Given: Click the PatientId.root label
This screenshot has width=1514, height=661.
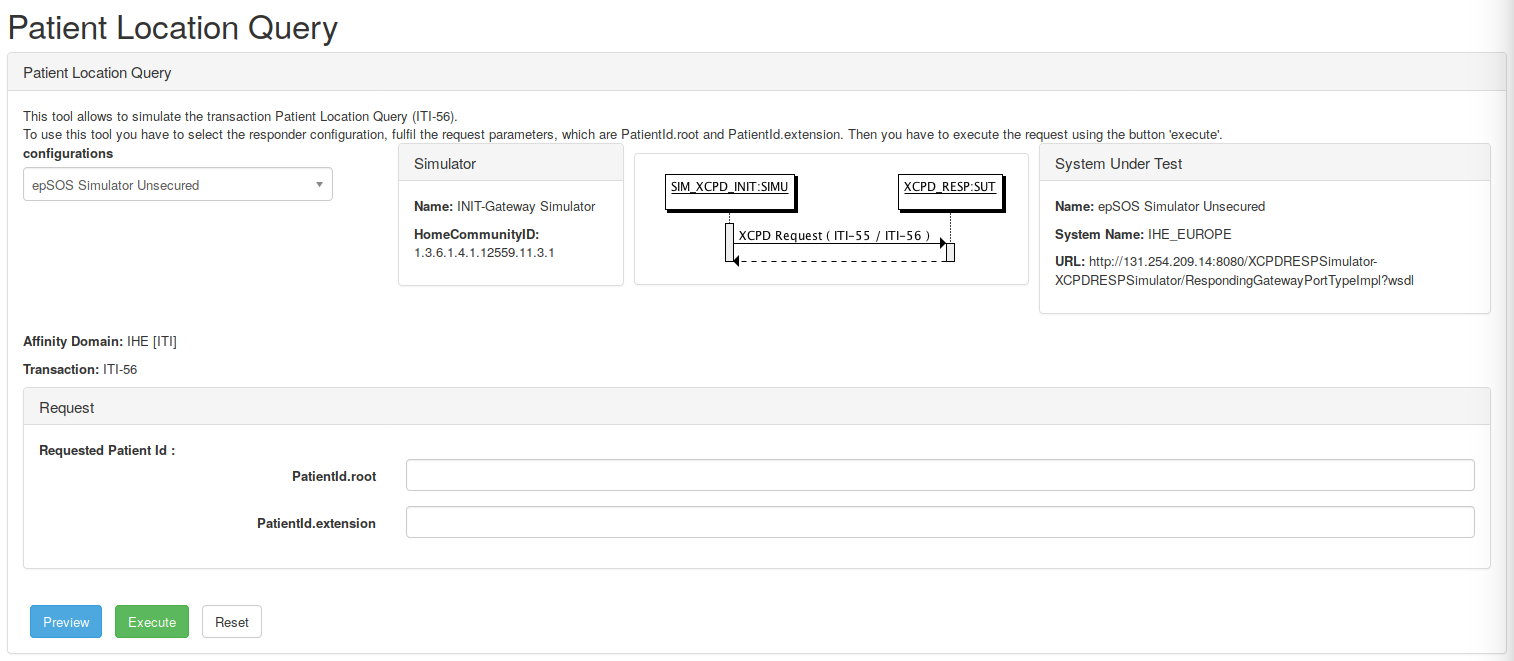Looking at the screenshot, I should click(334, 477).
